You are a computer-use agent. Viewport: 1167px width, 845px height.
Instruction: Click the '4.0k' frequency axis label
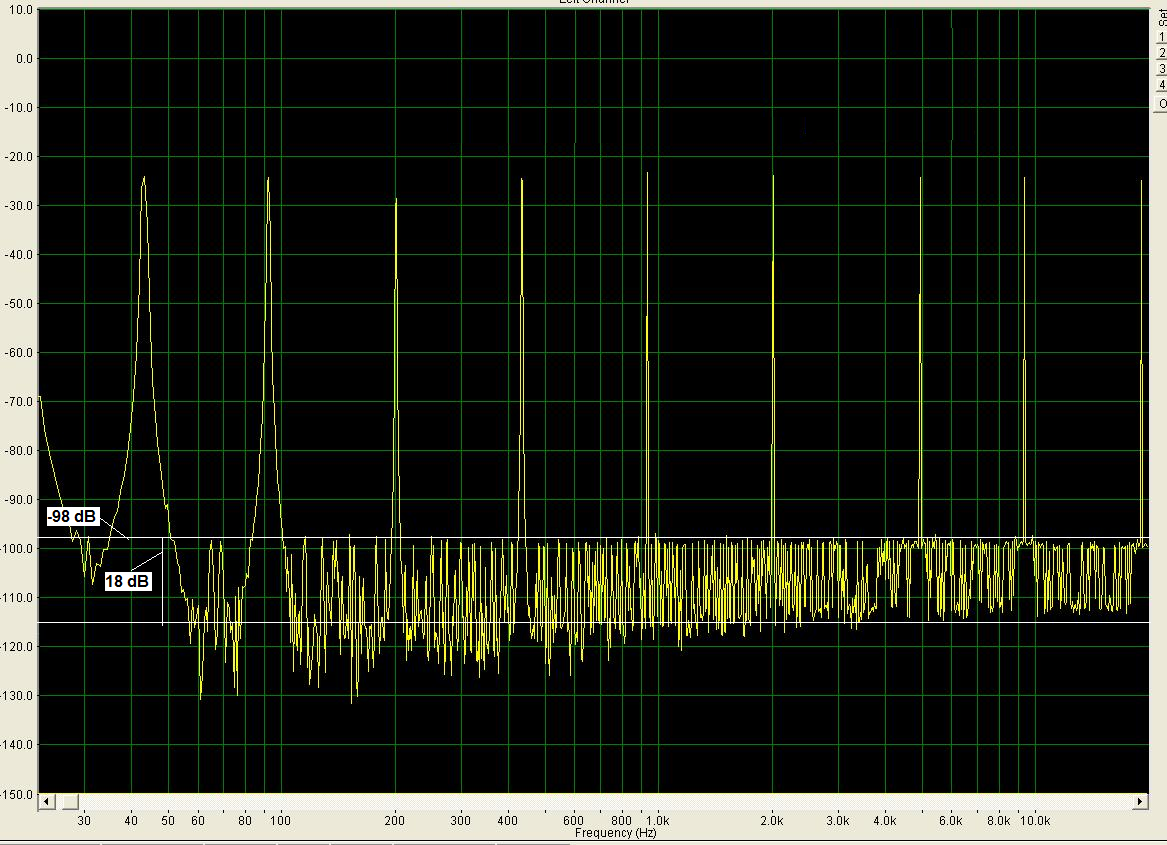point(885,820)
